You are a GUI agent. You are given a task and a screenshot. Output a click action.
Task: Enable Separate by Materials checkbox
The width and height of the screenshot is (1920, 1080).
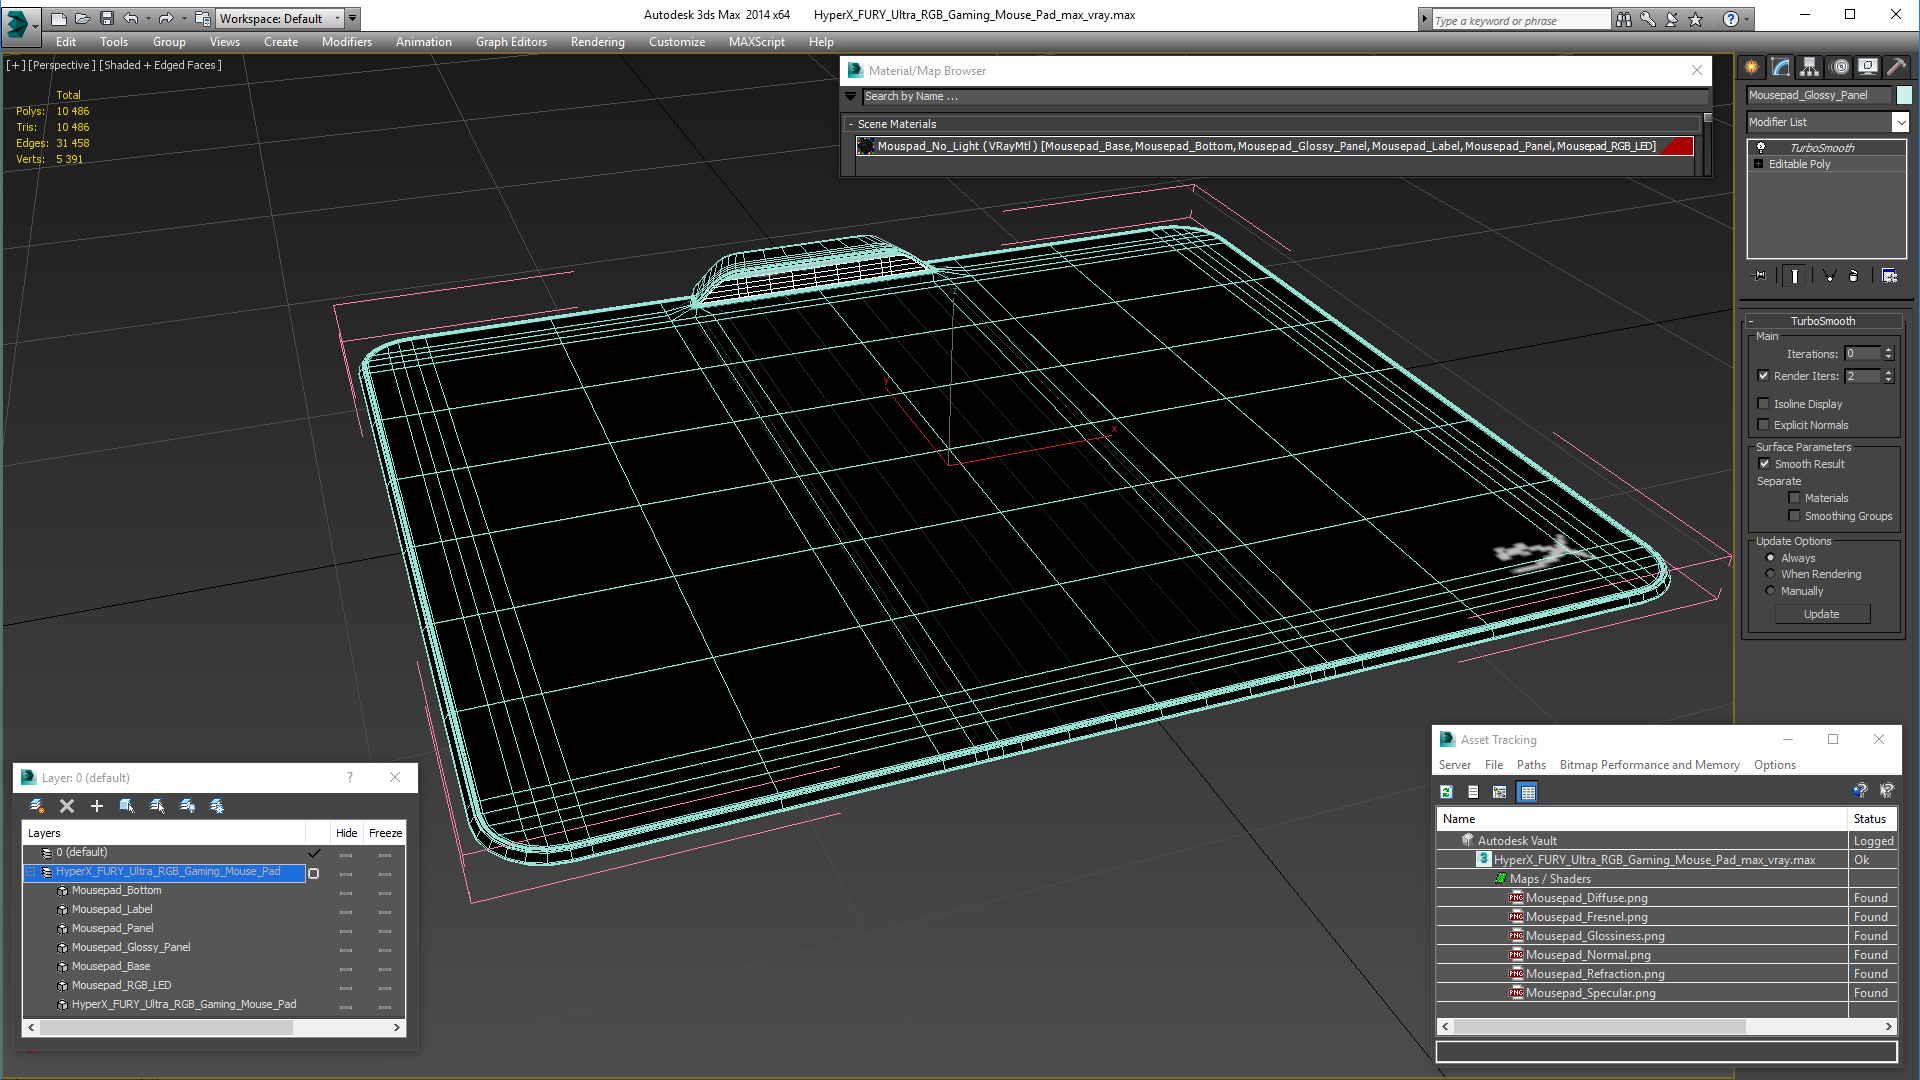1795,498
